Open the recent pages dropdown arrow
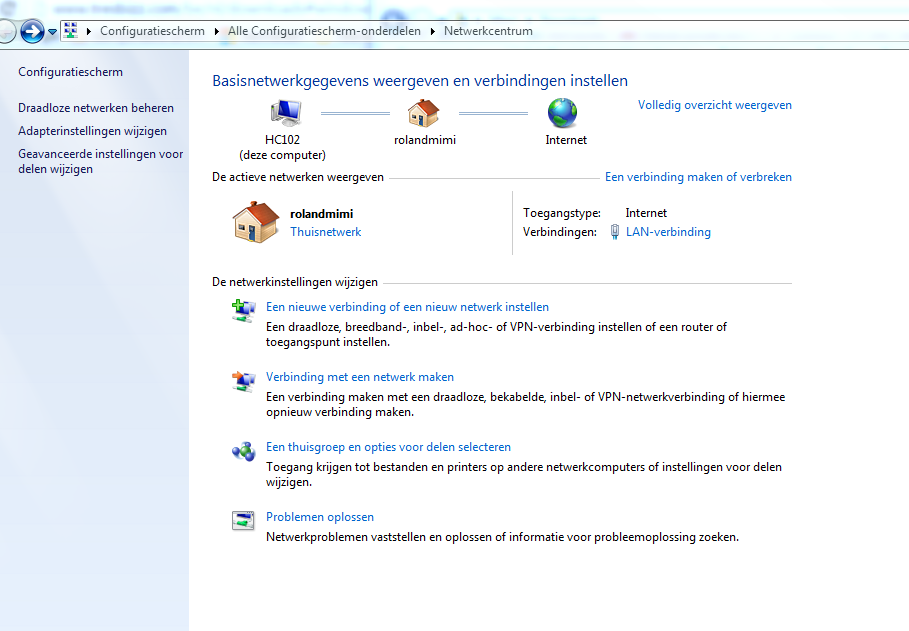The height and width of the screenshot is (631, 909). pos(52,32)
